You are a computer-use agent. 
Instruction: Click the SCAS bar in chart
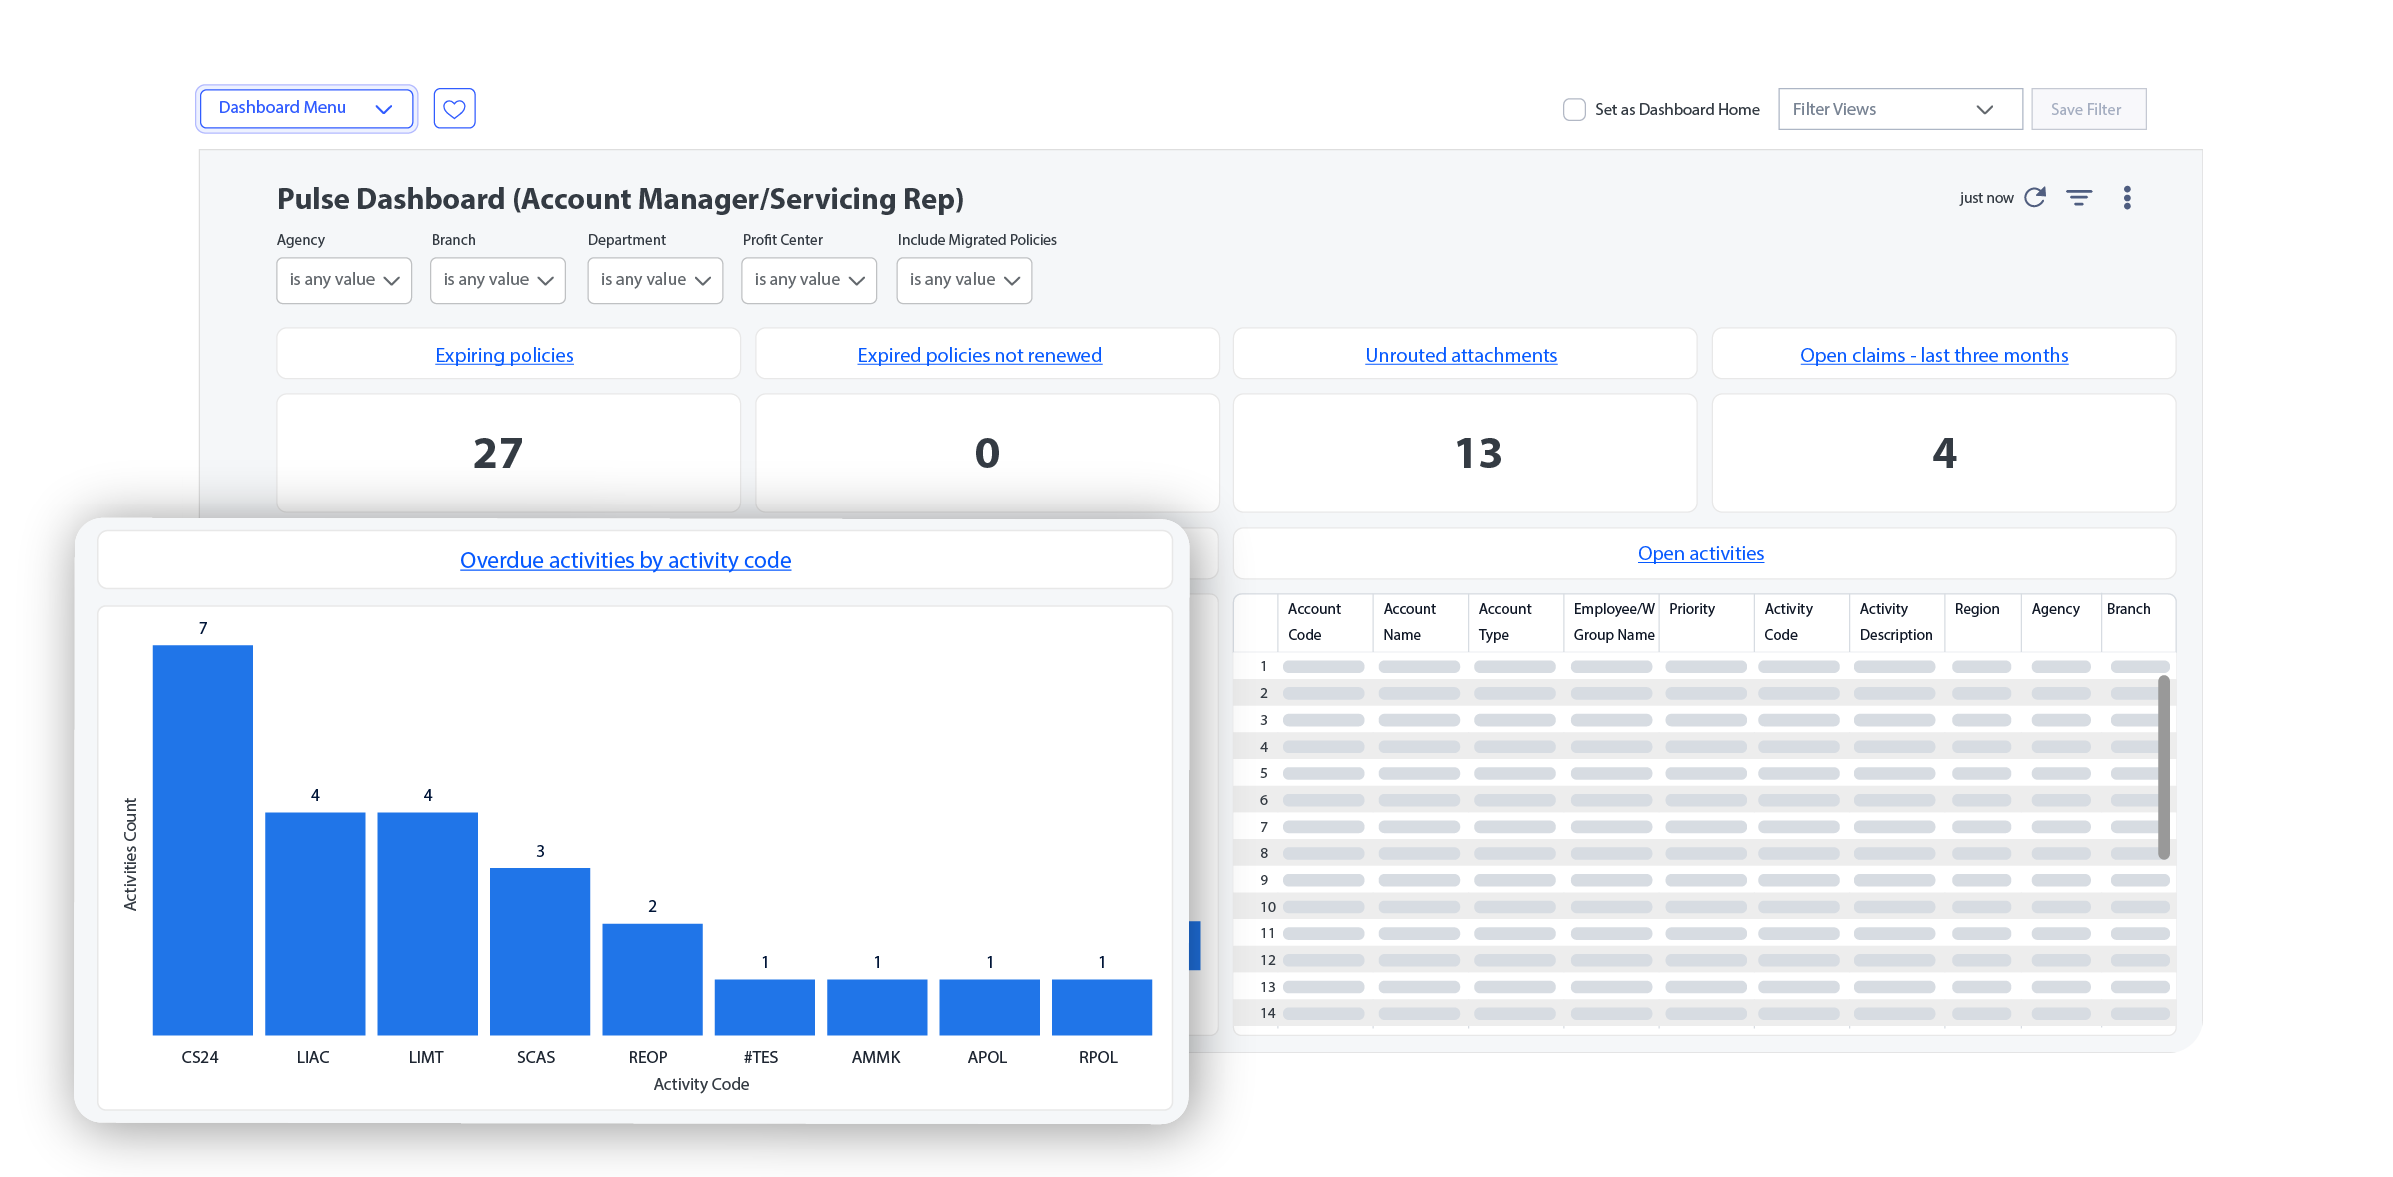540,951
